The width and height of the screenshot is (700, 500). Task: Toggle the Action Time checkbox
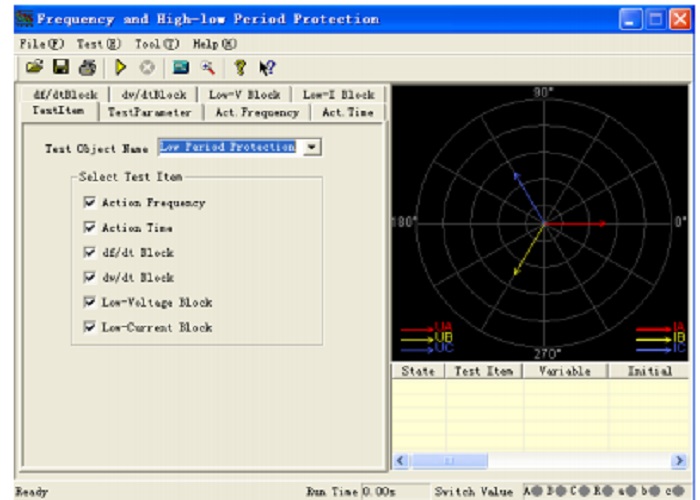89,227
